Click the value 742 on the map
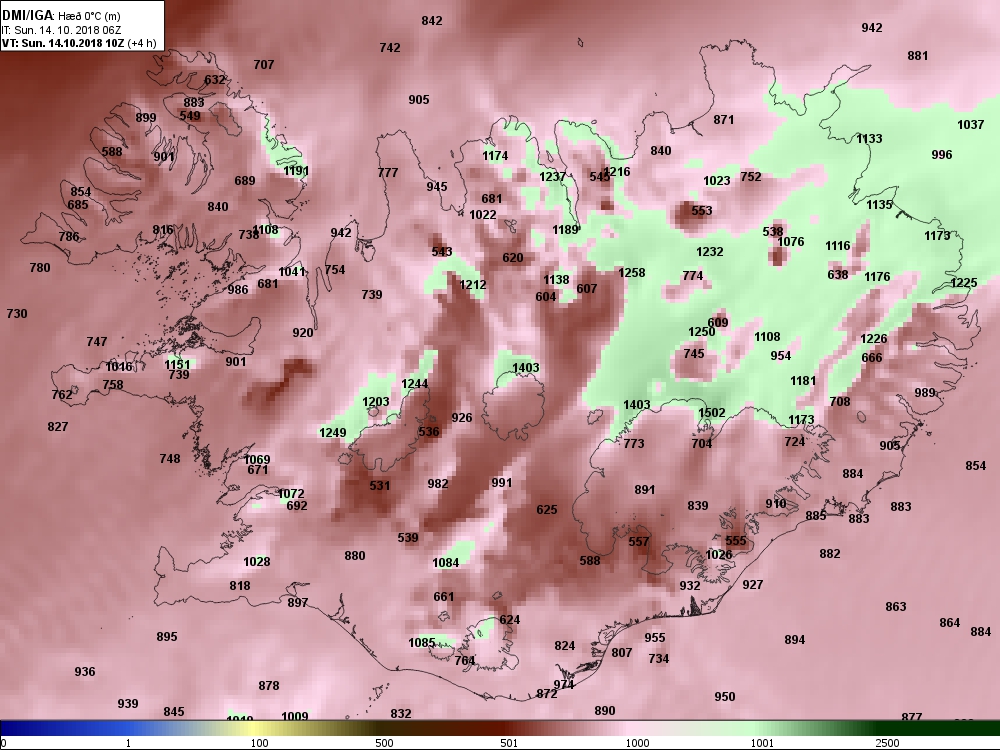Viewport: 1000px width, 750px height. click(x=390, y=48)
